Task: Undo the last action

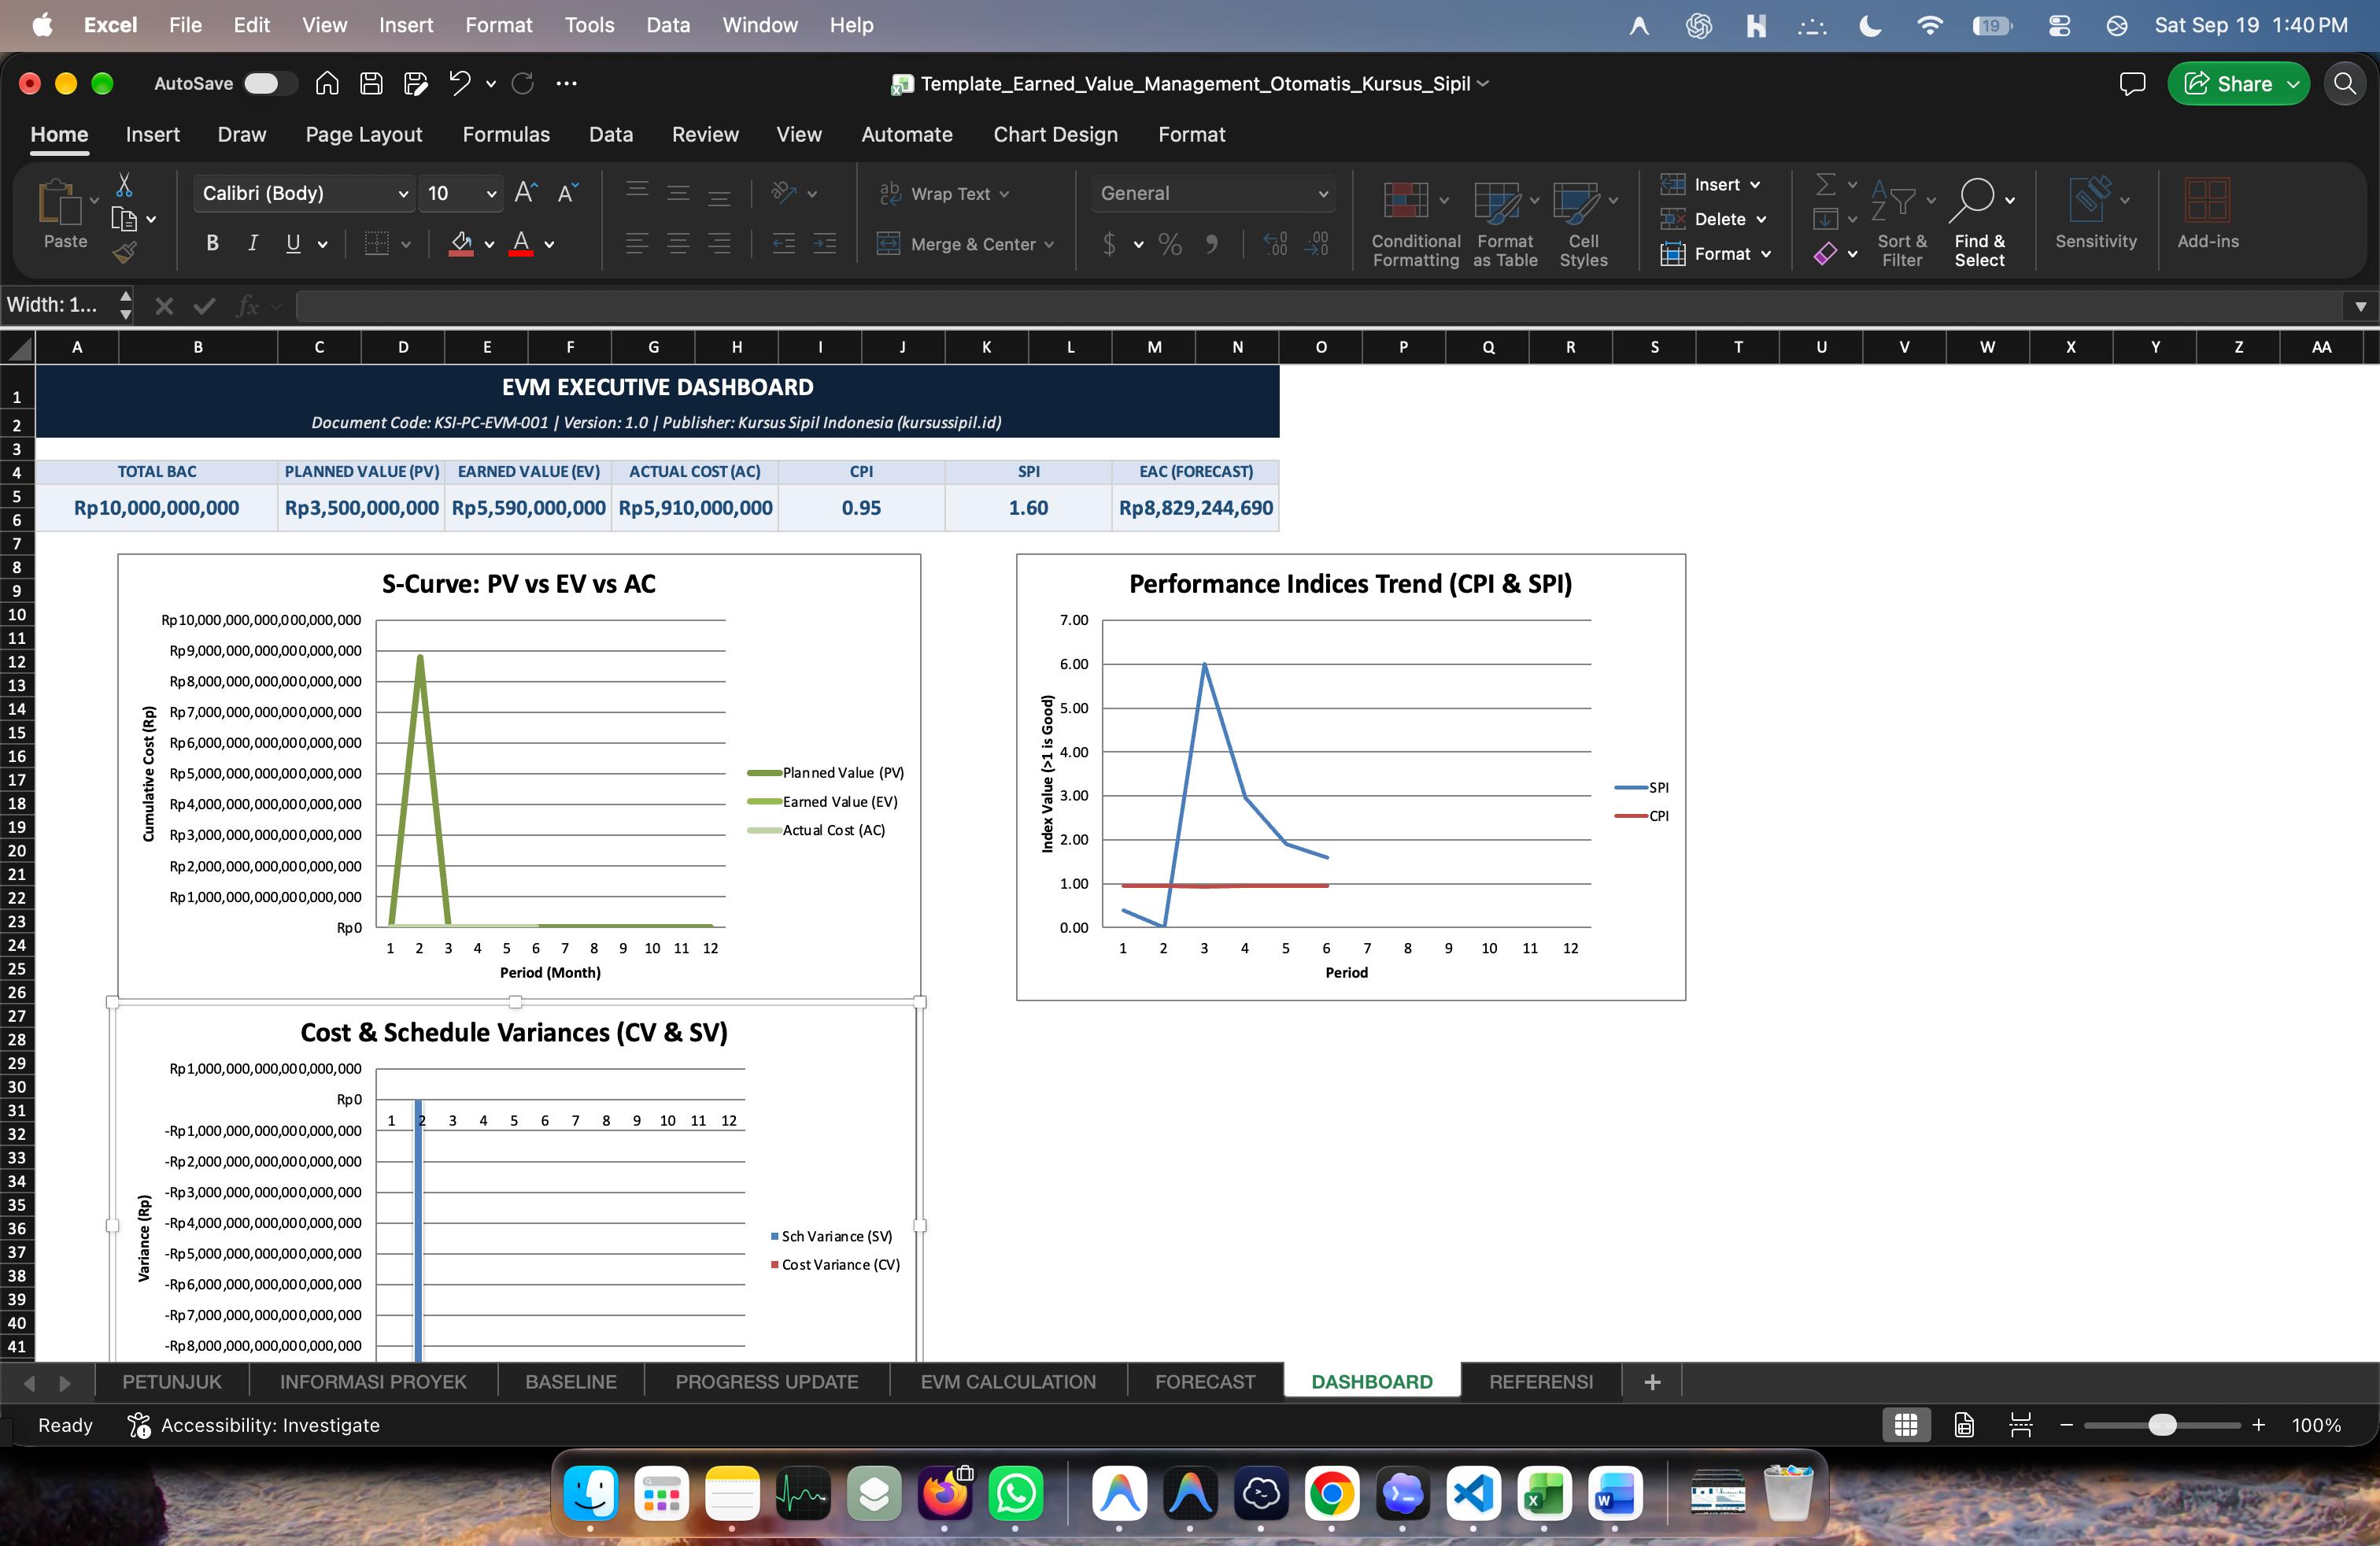Action: [460, 84]
